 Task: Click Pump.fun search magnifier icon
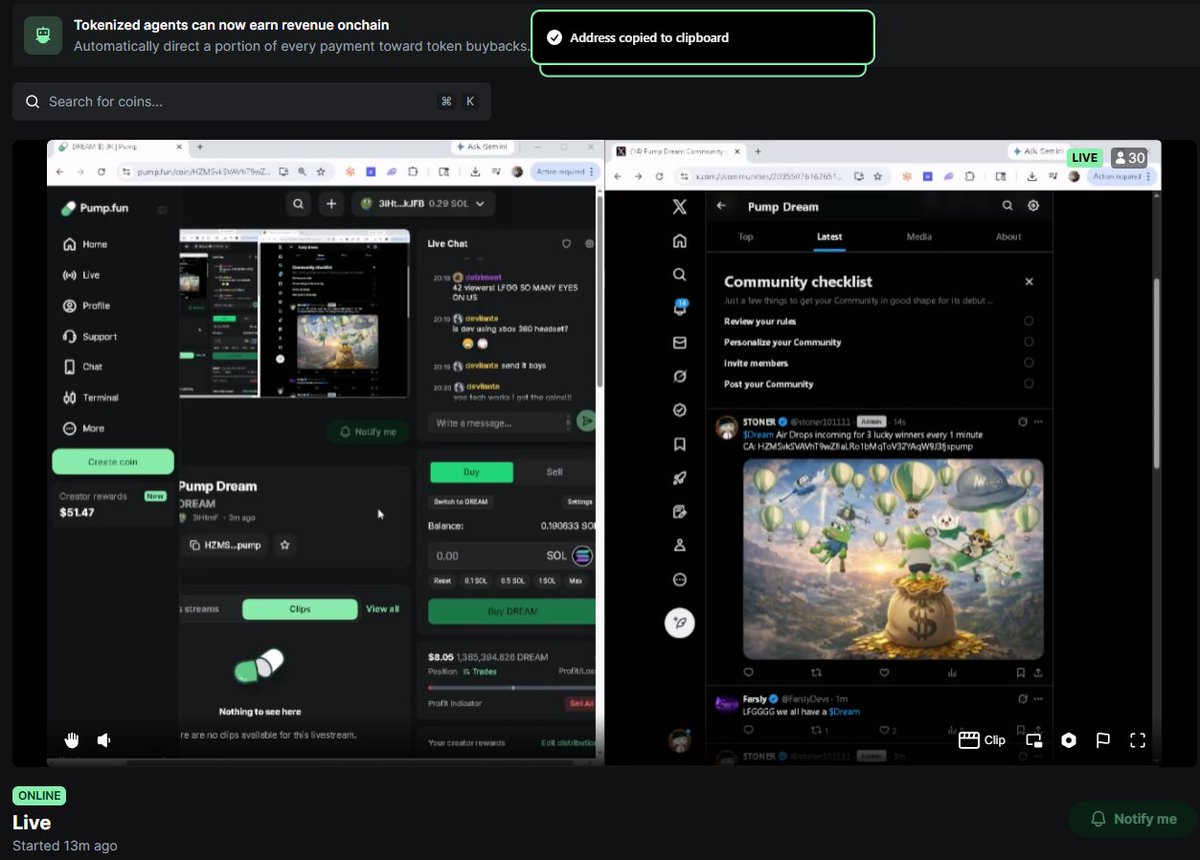point(298,204)
